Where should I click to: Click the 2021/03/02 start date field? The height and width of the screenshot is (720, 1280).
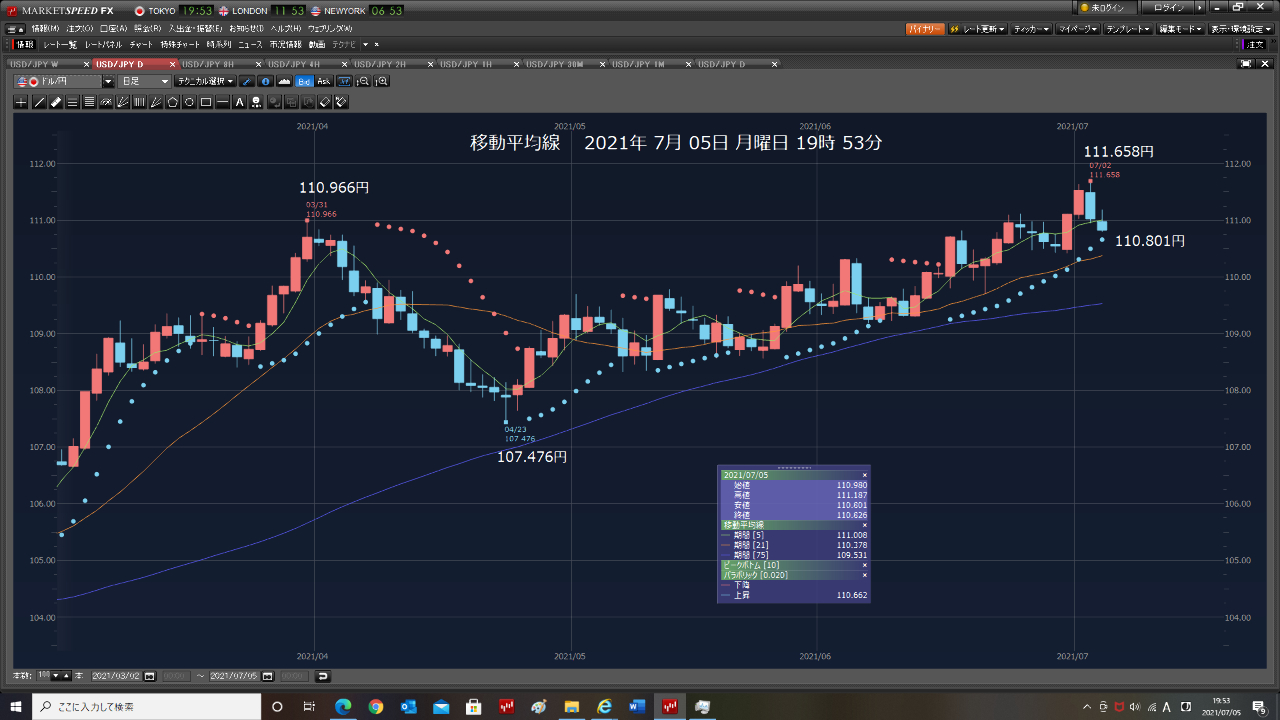[x=116, y=676]
